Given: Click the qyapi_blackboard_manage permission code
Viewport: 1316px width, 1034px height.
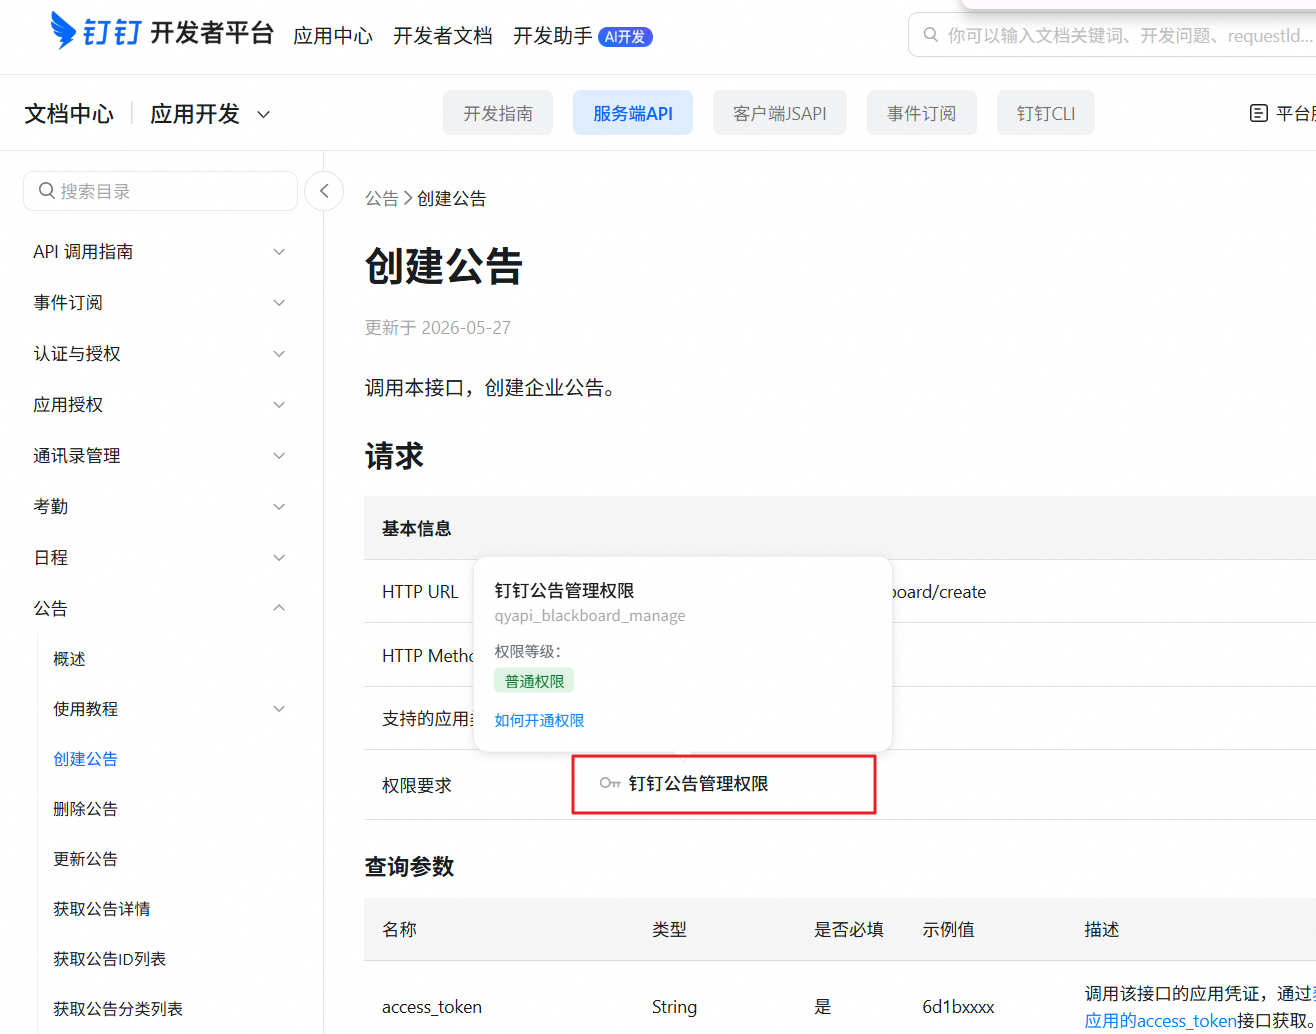Looking at the screenshot, I should (x=590, y=616).
